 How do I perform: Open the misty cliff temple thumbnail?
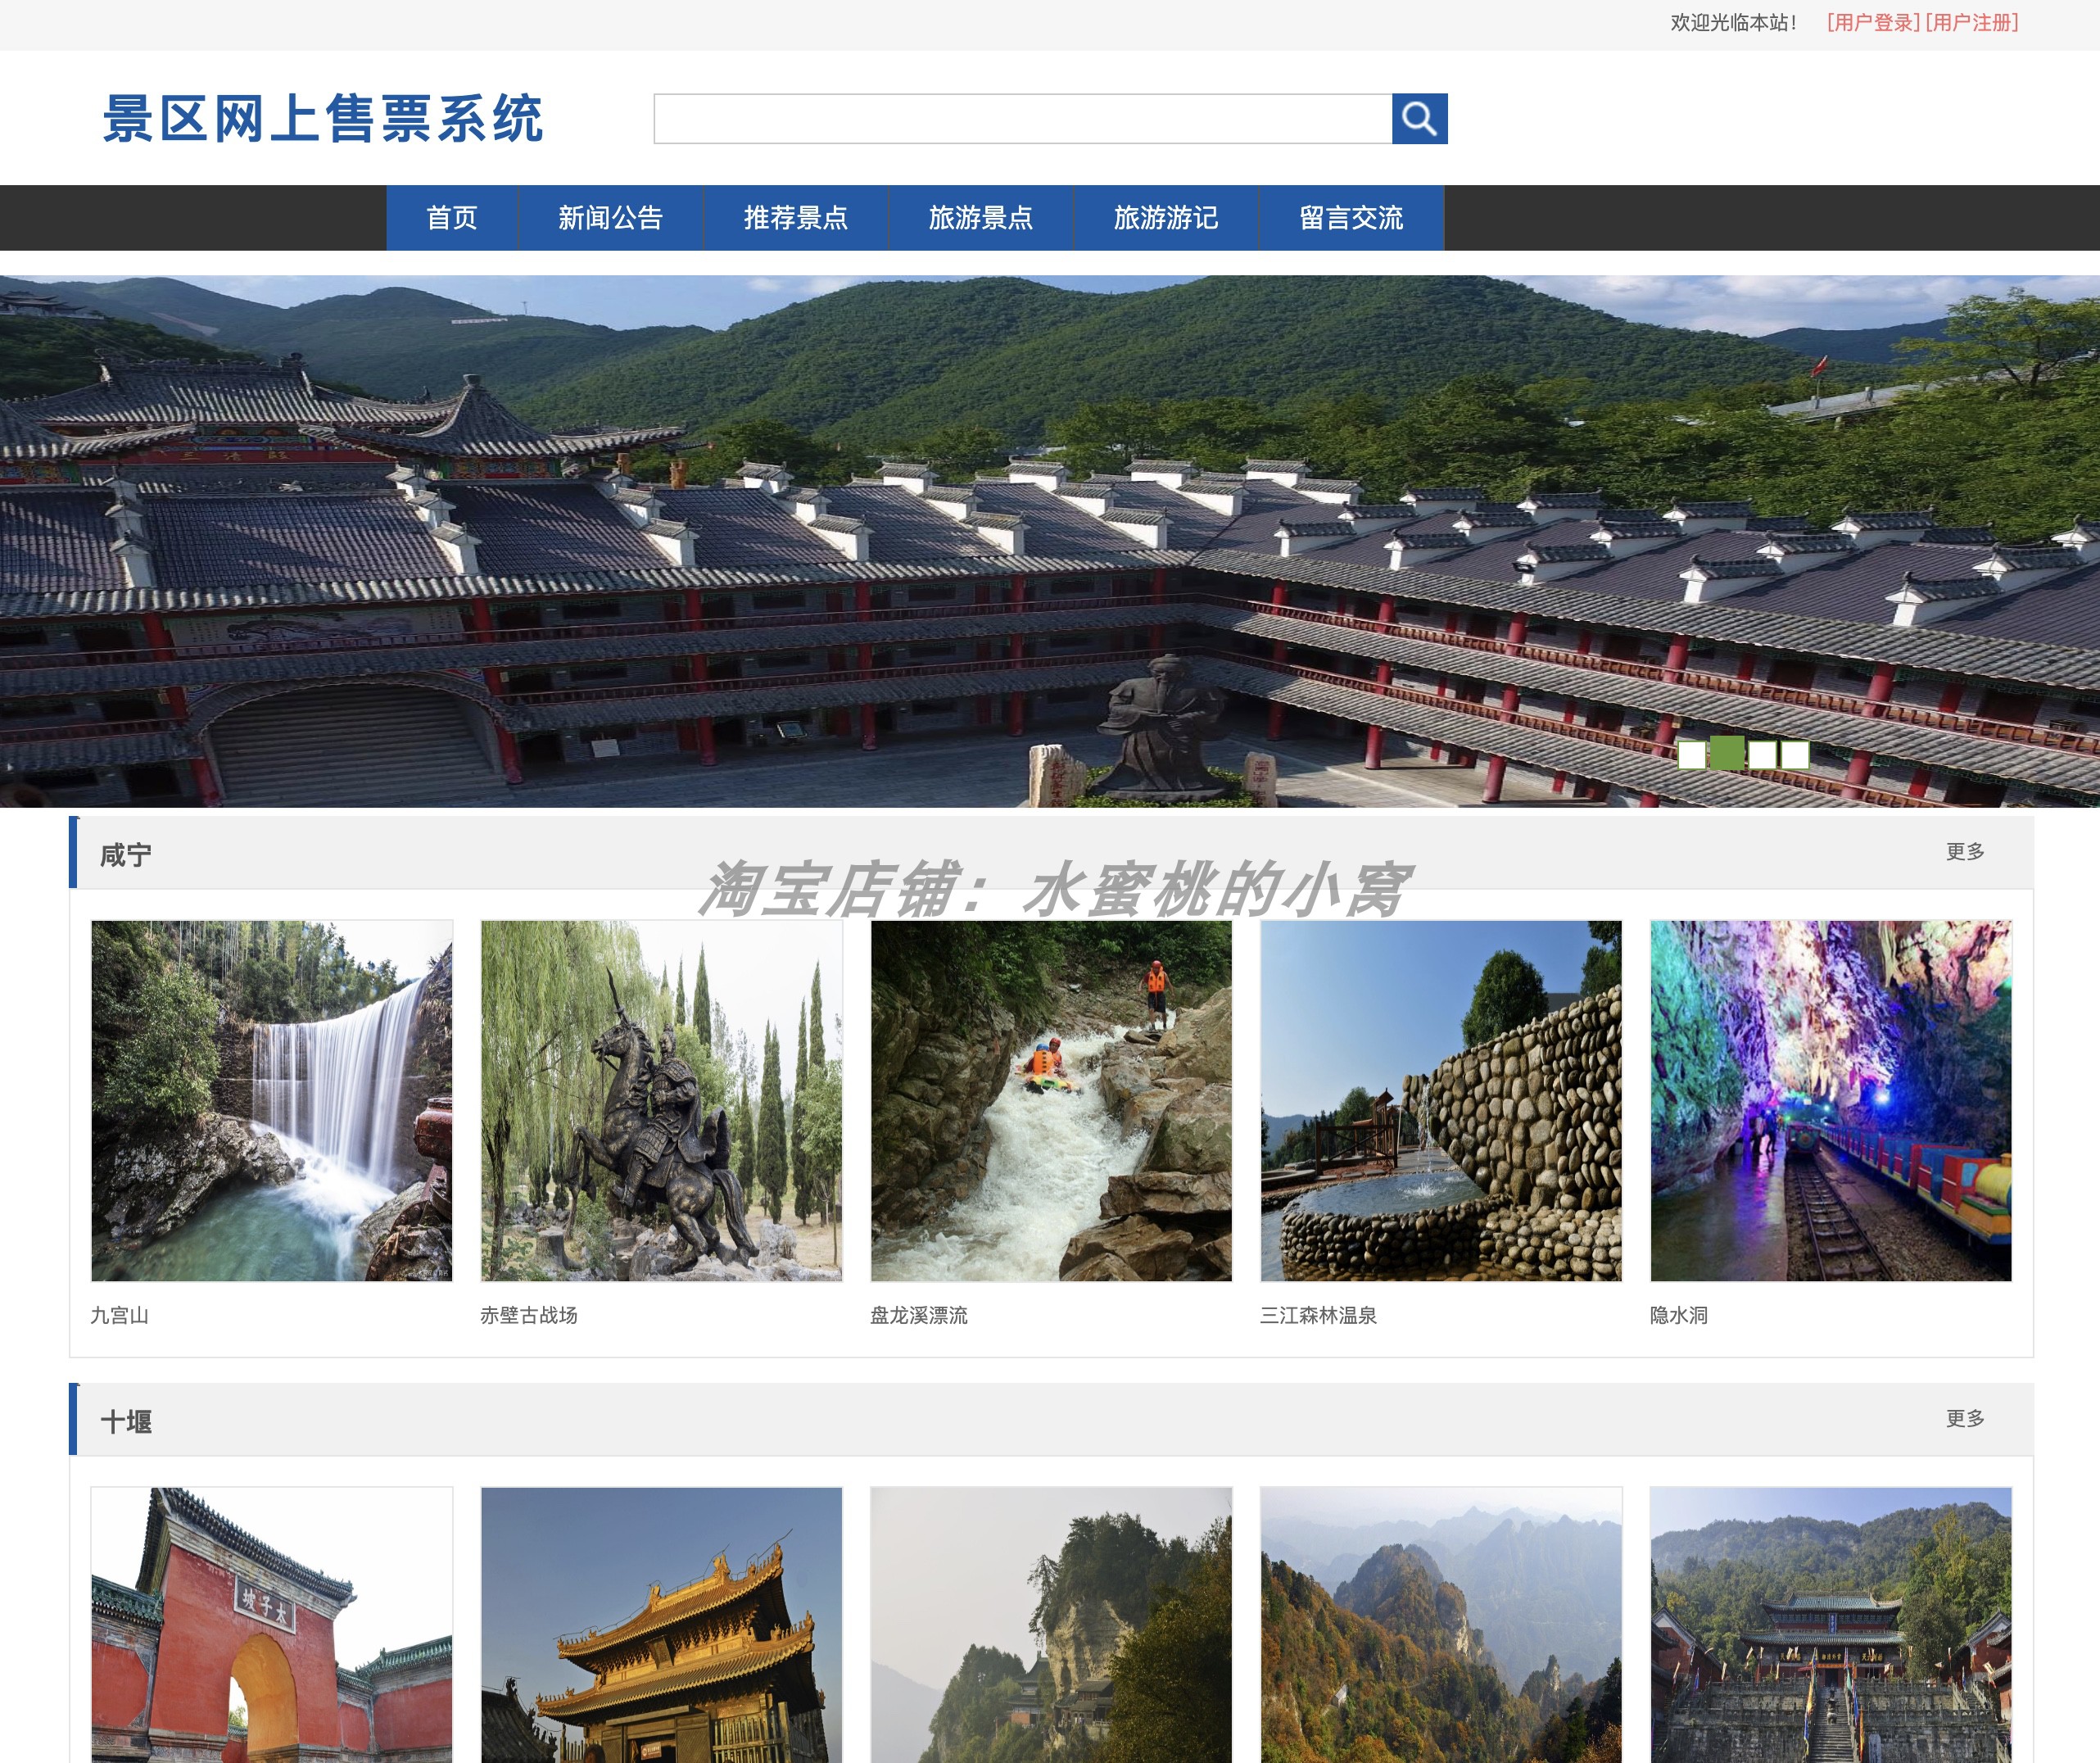pos(1051,1625)
